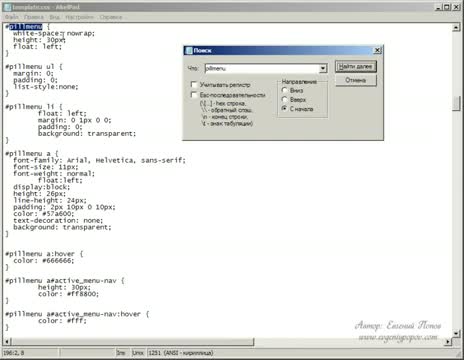Click the horizontal scrollbar's right arrow

448,341
